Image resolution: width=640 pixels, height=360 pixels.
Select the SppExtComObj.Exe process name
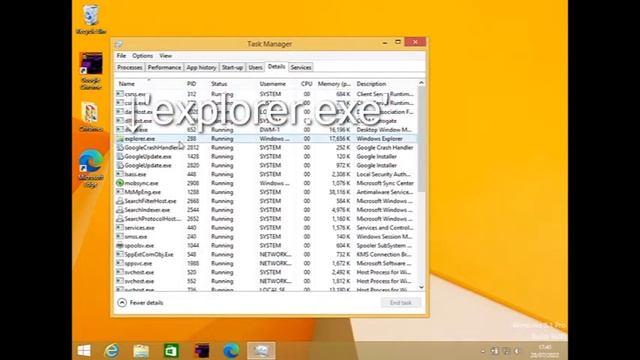coord(149,254)
